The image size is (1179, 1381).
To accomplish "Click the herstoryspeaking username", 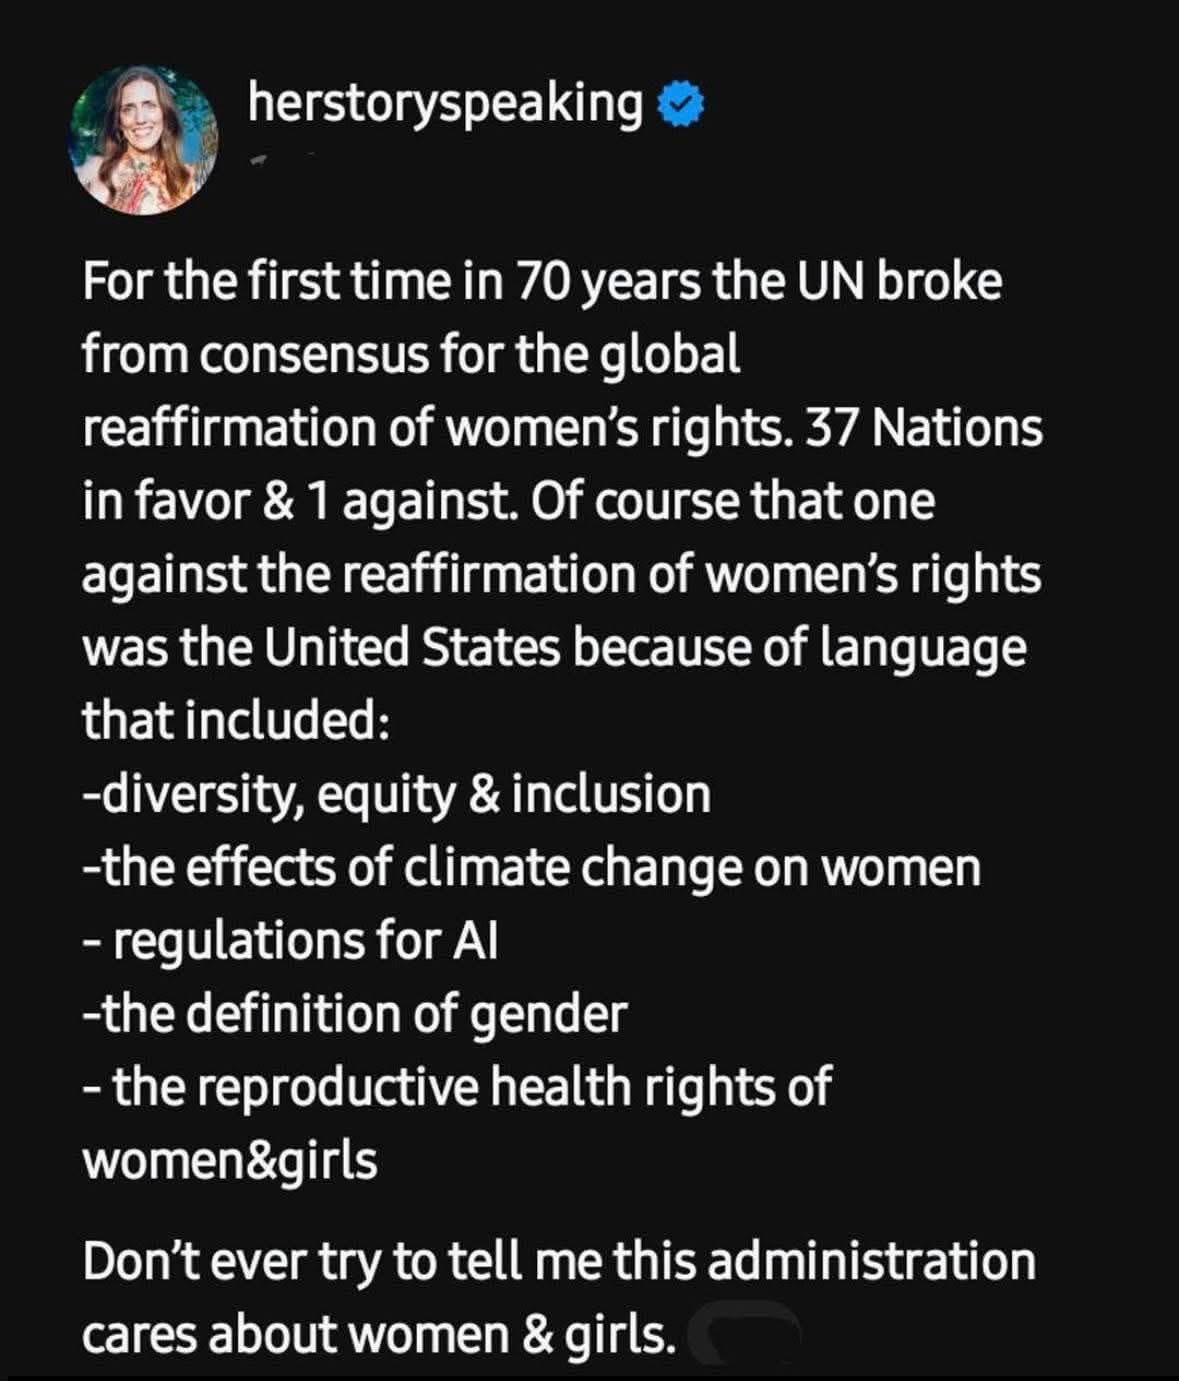I will 445,103.
